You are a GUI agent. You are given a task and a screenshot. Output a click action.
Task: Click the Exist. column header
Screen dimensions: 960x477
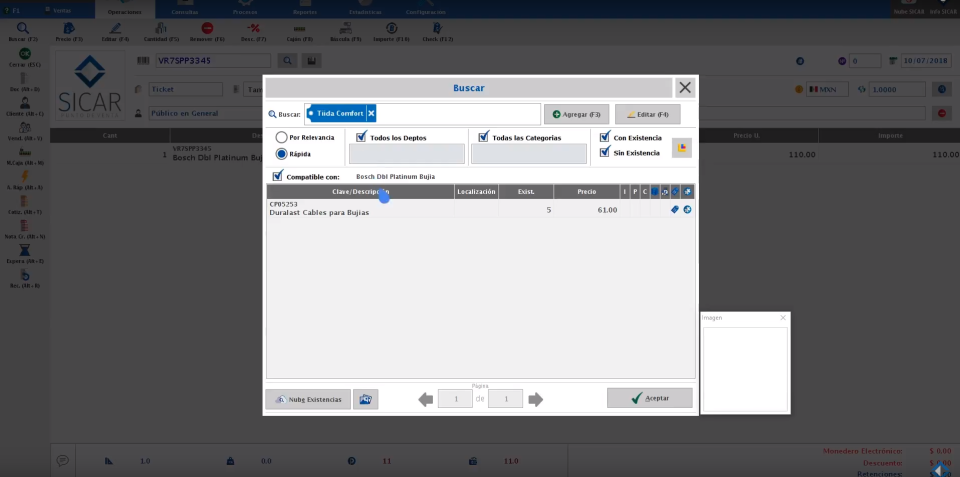[x=526, y=192]
